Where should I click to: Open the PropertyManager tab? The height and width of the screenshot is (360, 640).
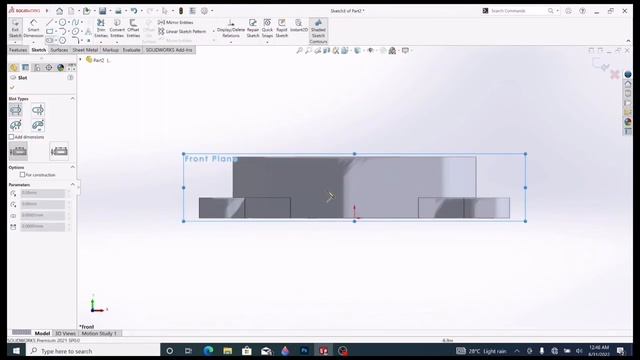tap(25, 67)
